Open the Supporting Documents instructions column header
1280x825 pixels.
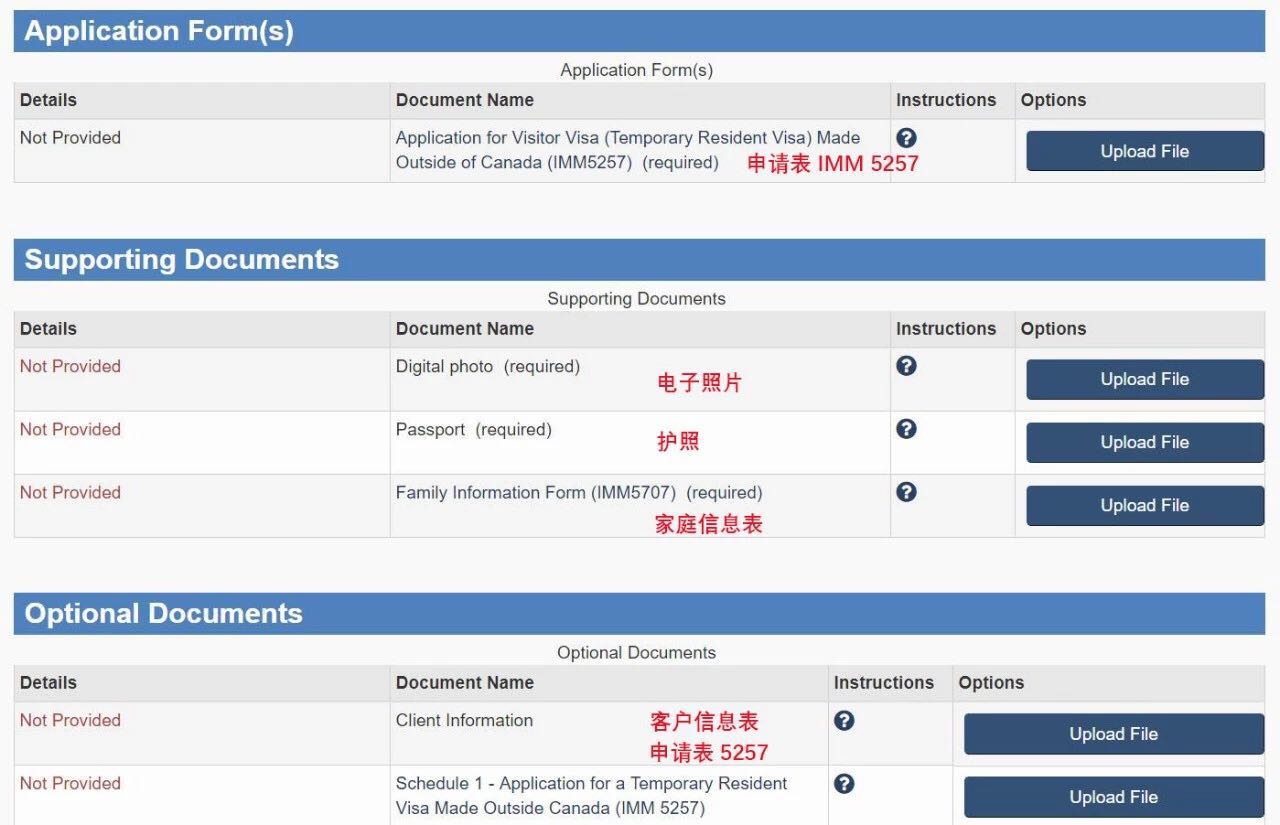[945, 328]
